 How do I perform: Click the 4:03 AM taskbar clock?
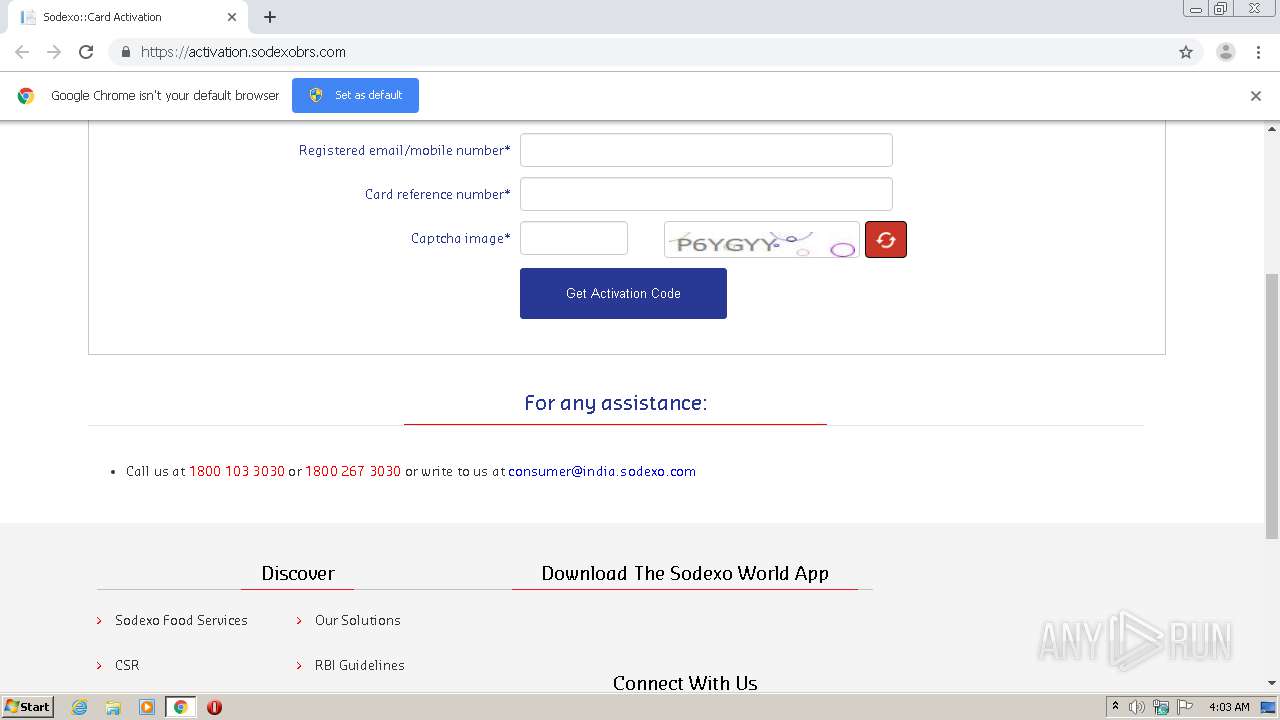point(1229,707)
